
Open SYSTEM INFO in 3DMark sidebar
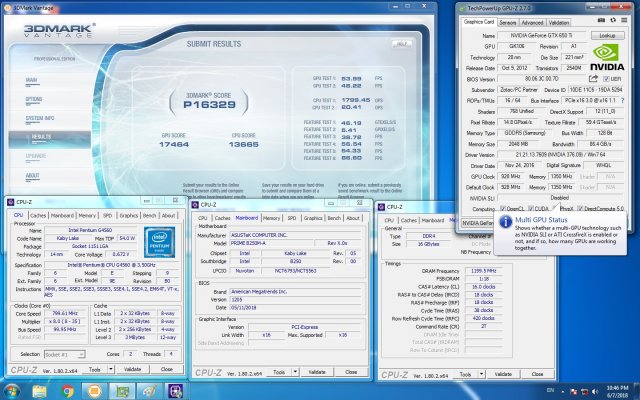[39, 117]
